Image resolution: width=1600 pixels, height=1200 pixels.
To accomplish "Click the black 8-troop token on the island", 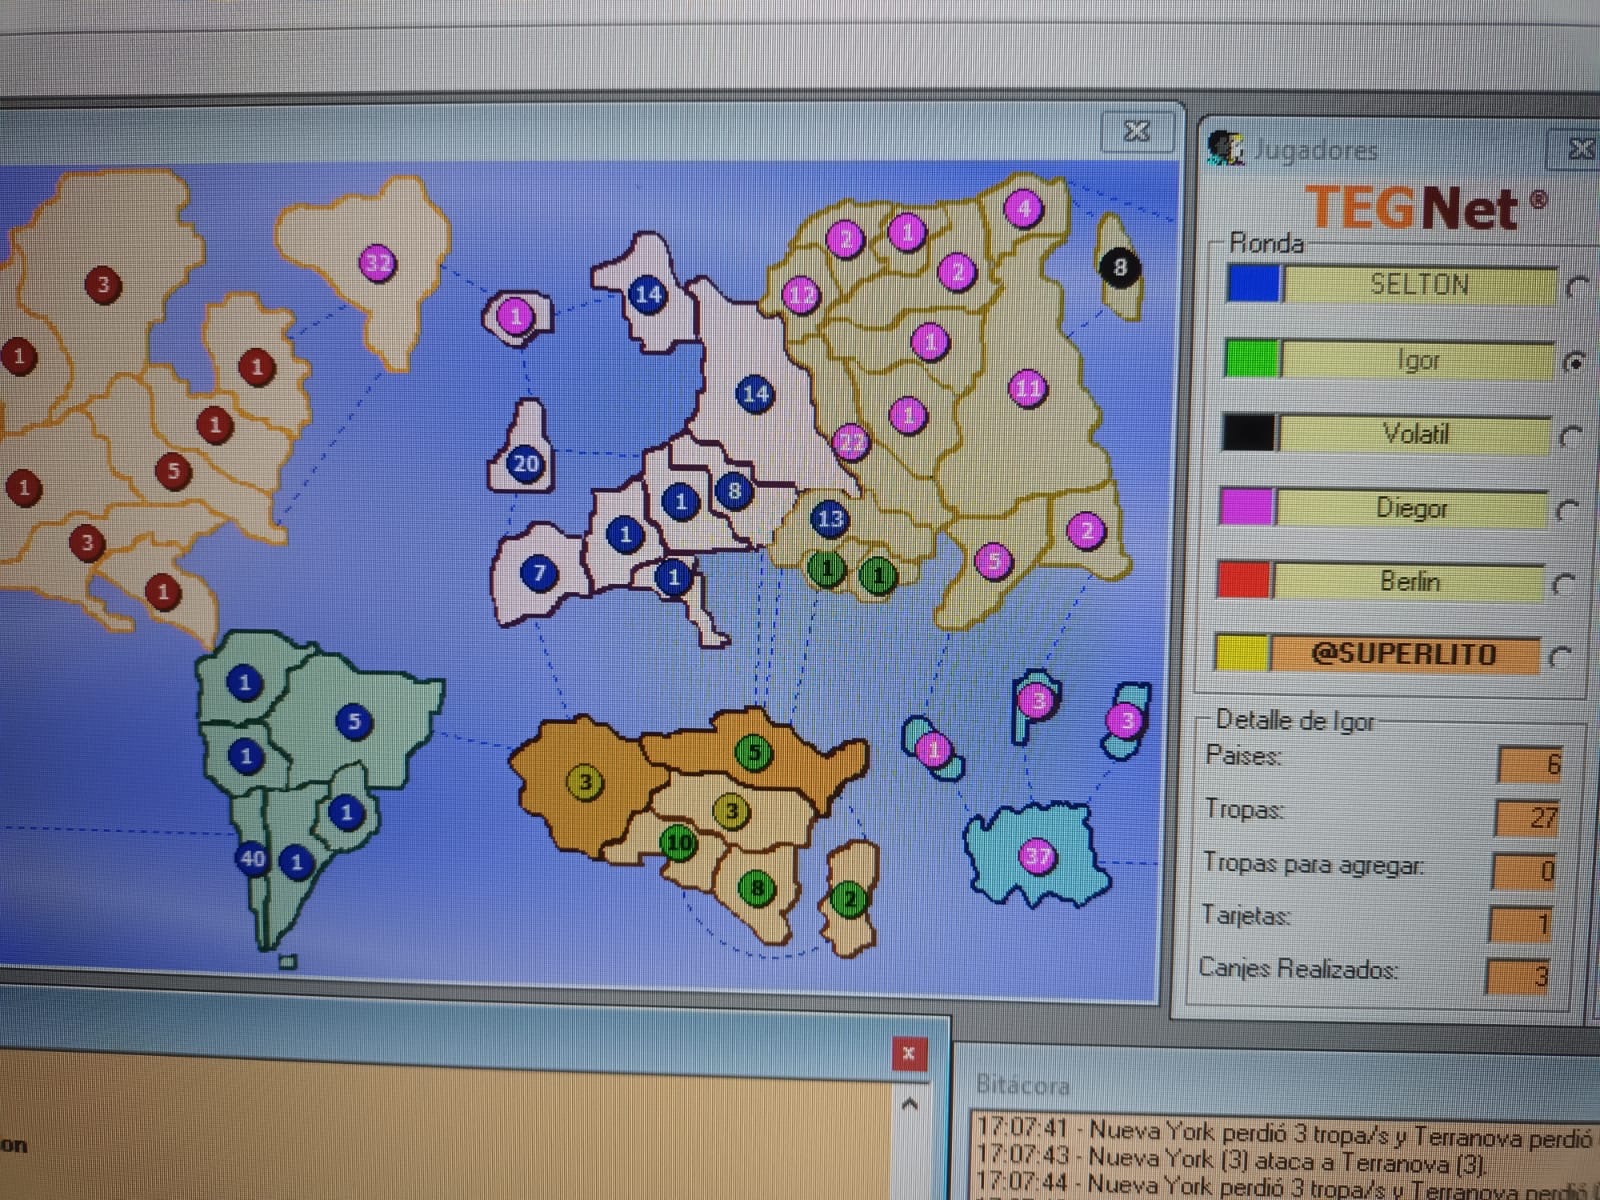I will (x=1119, y=267).
